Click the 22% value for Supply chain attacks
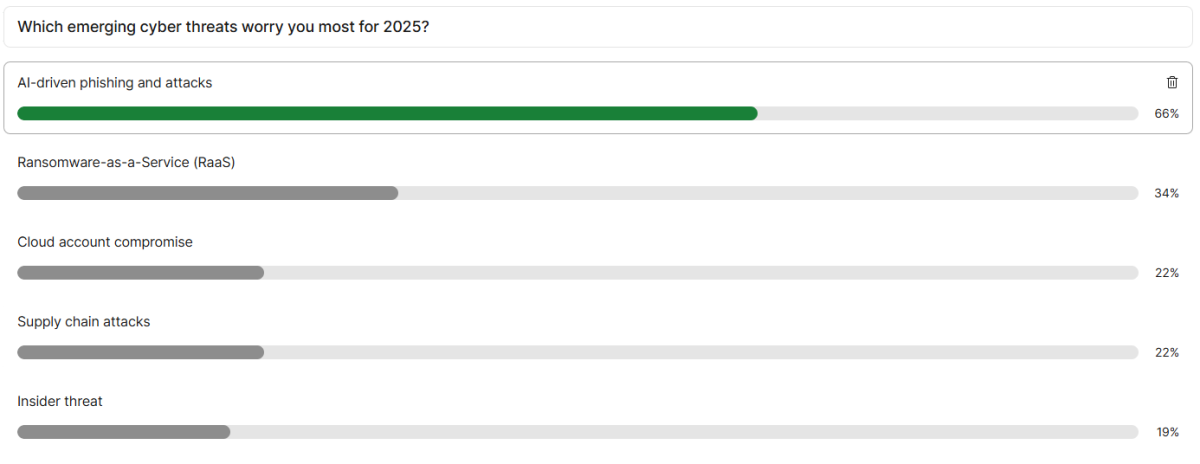The image size is (1200, 464). pos(1166,353)
